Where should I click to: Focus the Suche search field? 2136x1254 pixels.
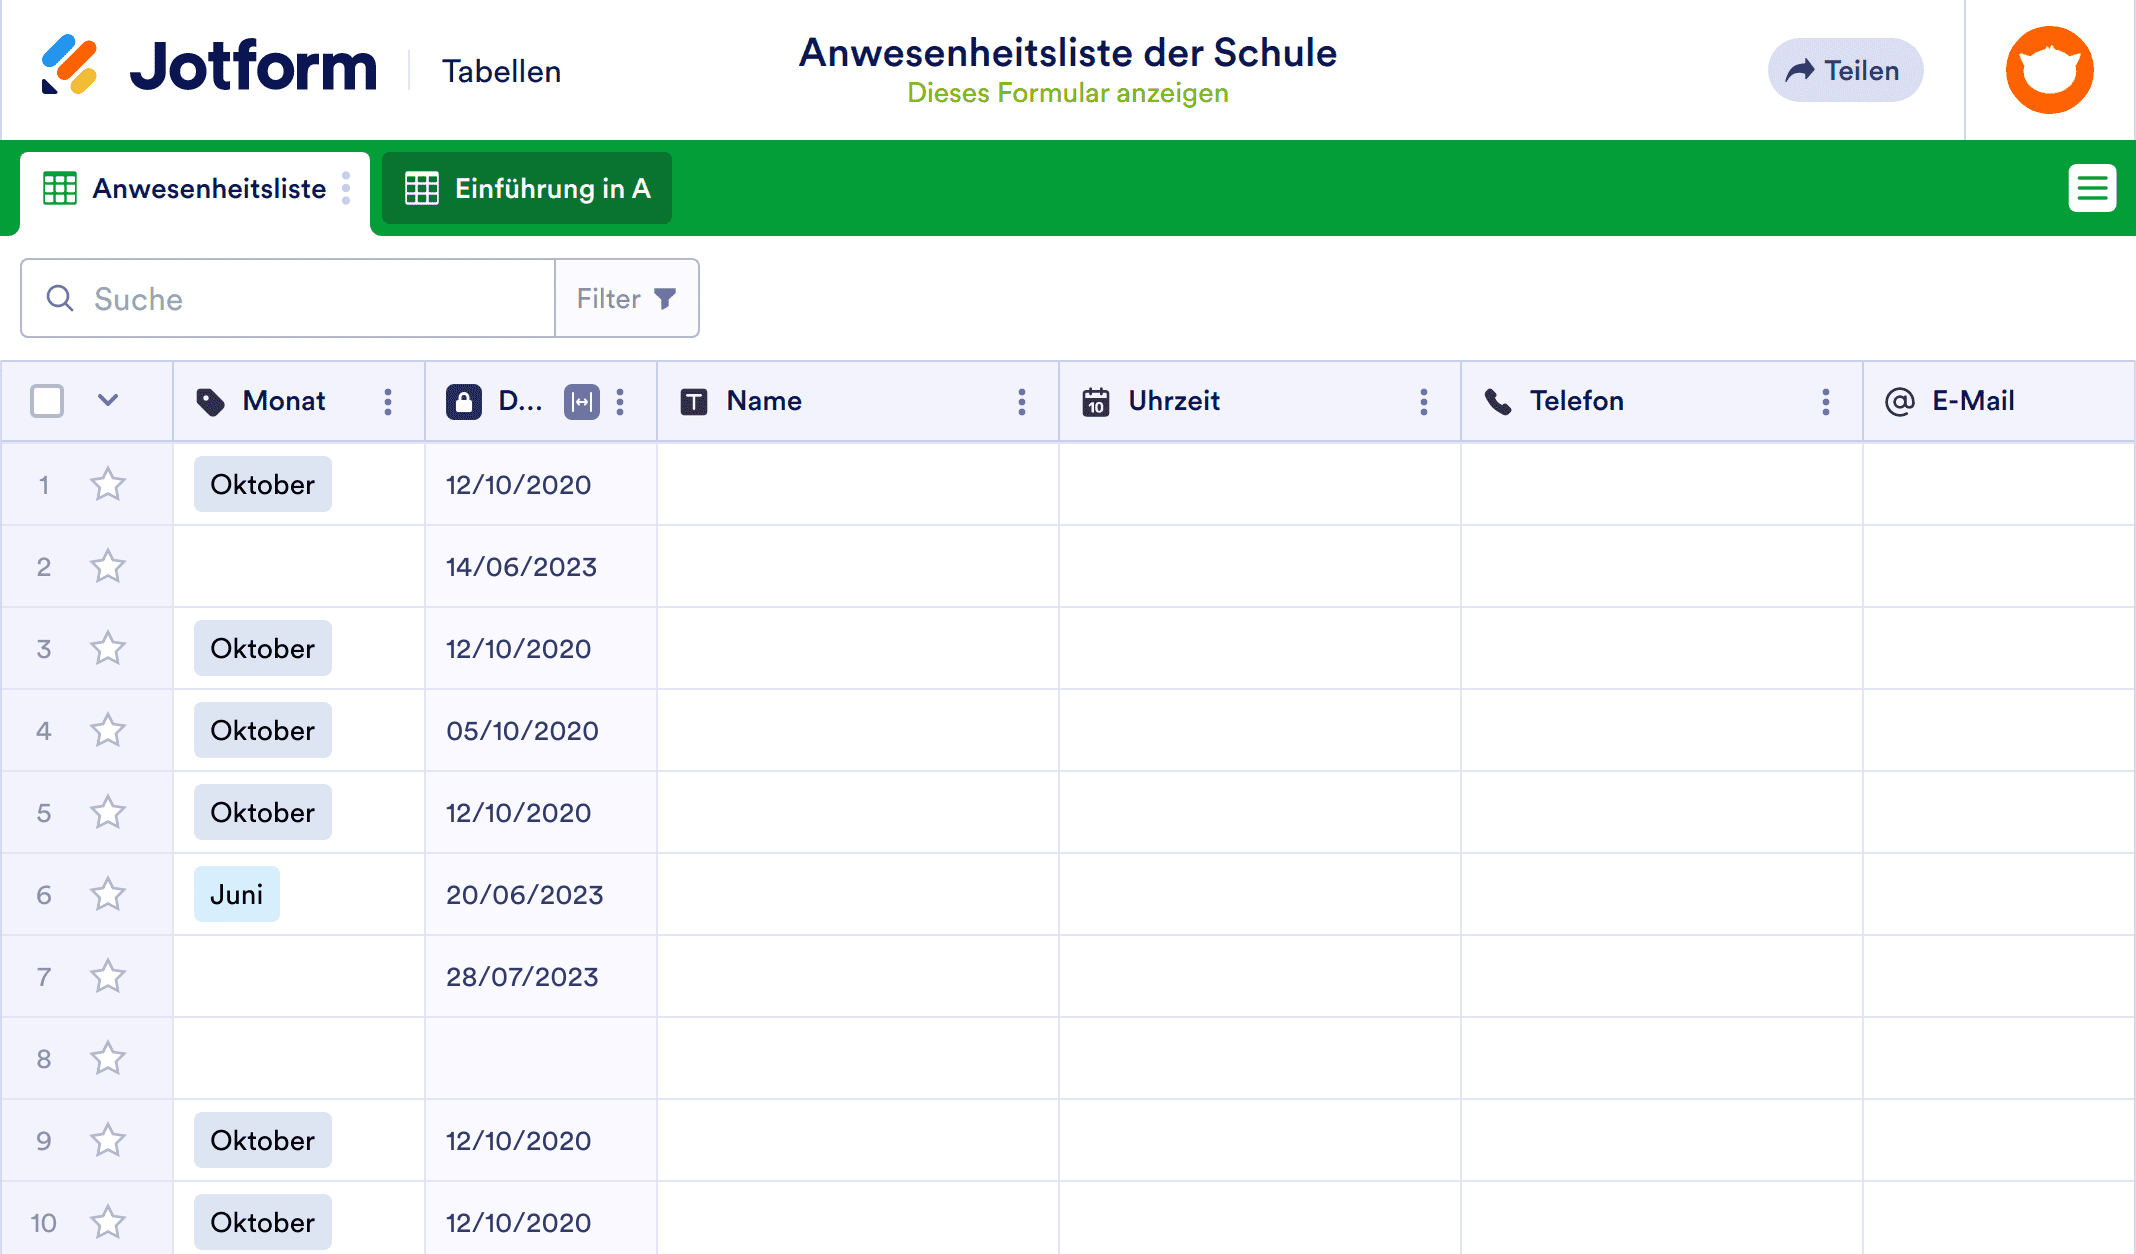click(288, 298)
